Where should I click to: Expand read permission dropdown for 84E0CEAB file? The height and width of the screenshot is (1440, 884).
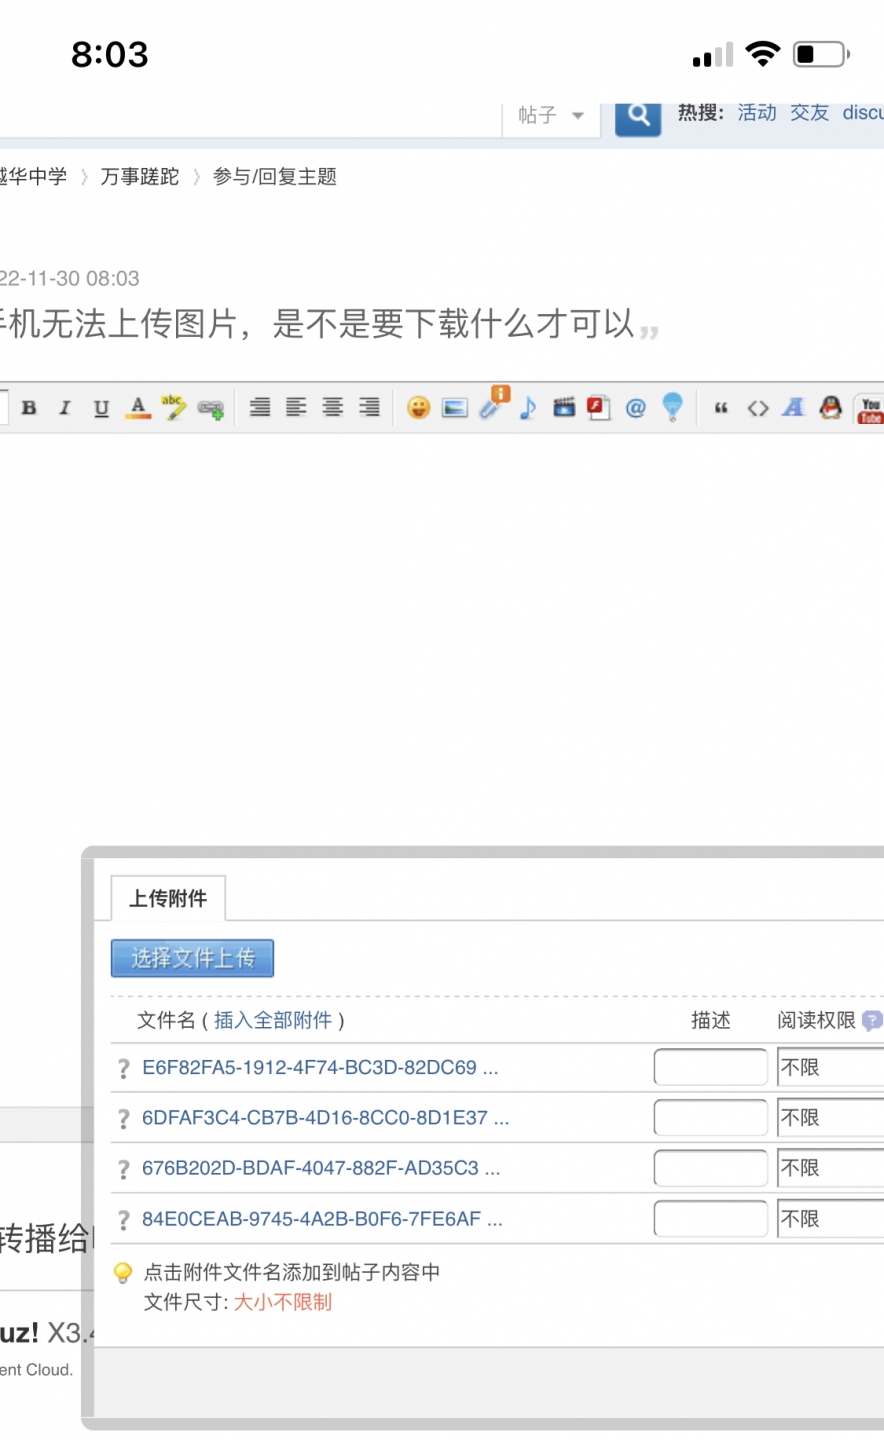coord(830,1219)
